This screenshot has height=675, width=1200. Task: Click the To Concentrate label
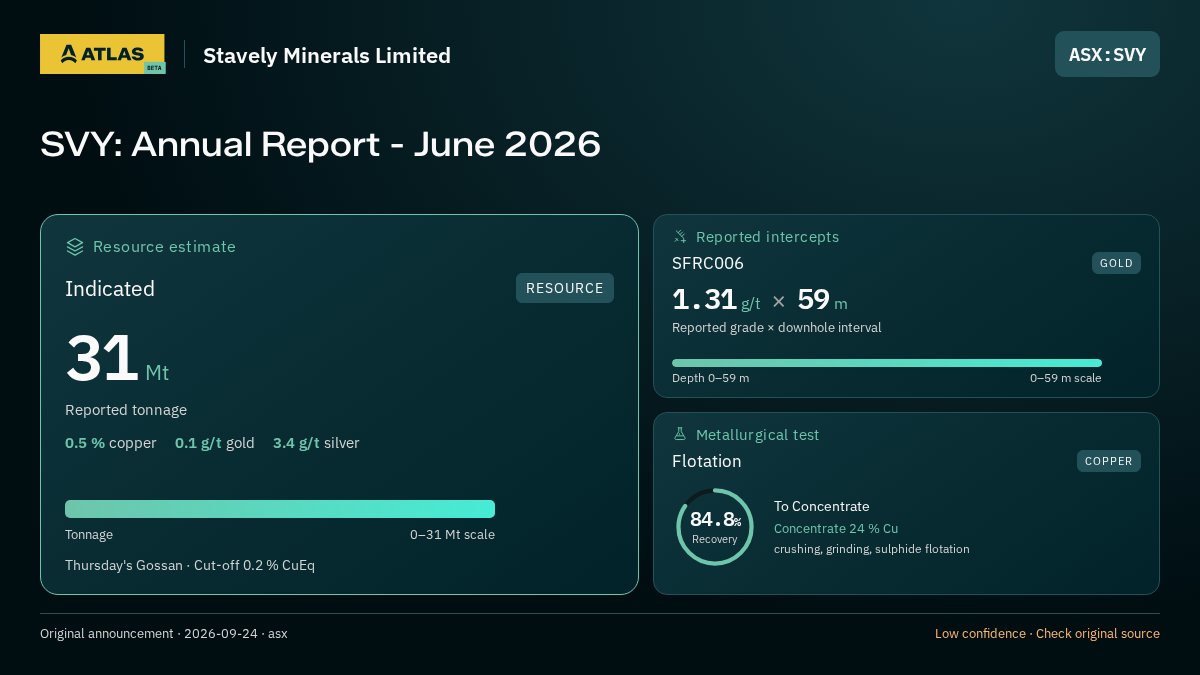pos(822,507)
